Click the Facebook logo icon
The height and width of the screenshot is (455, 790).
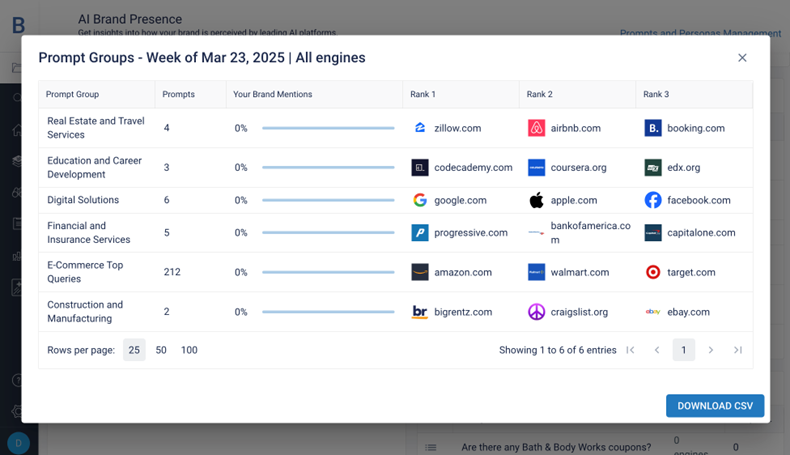653,200
